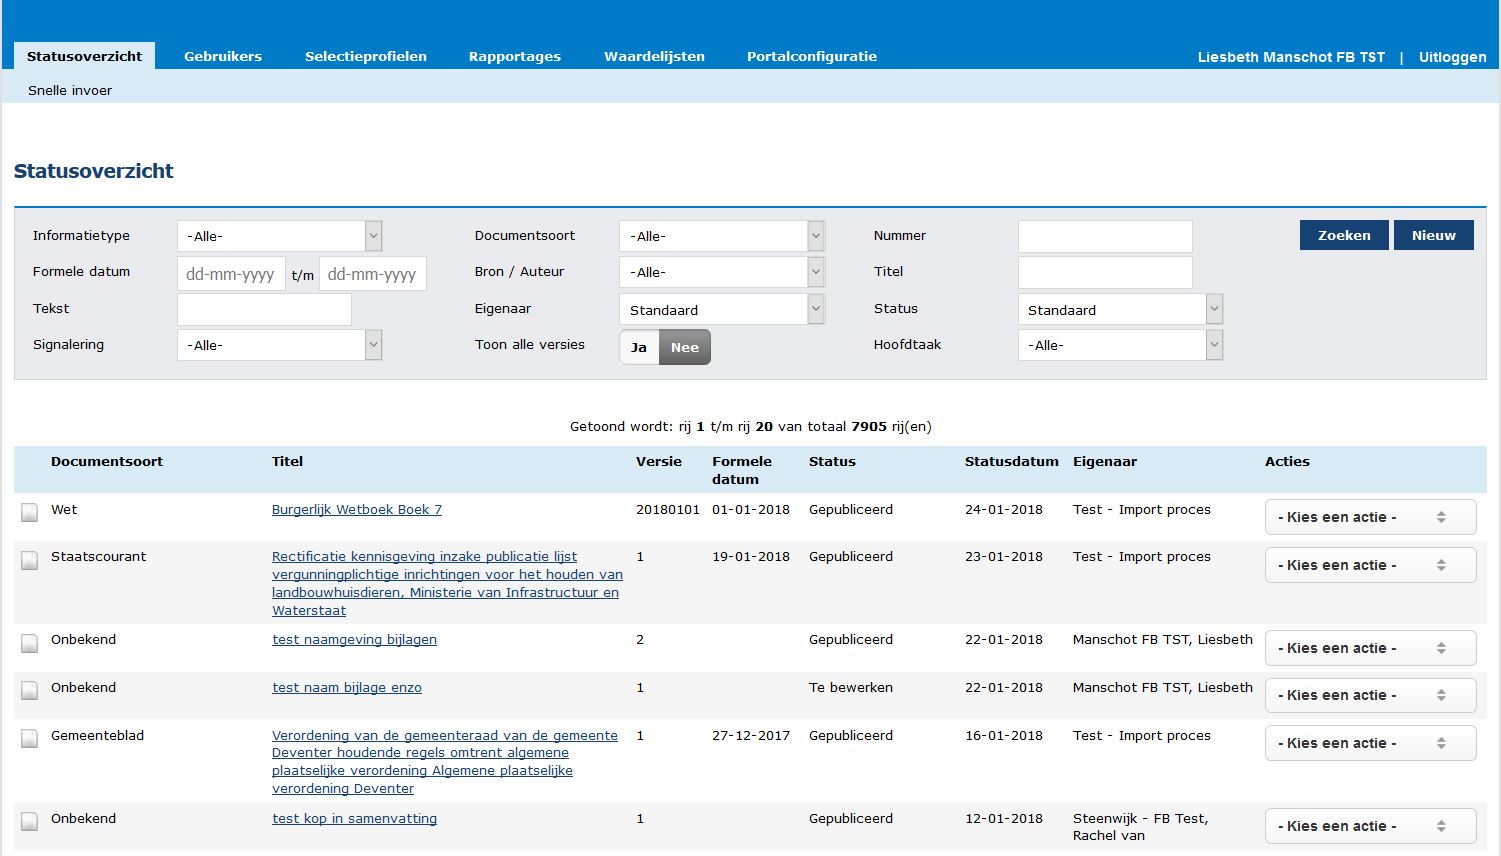The image size is (1501, 856).
Task: Open the Status filter dropdown
Action: [x=1120, y=309]
